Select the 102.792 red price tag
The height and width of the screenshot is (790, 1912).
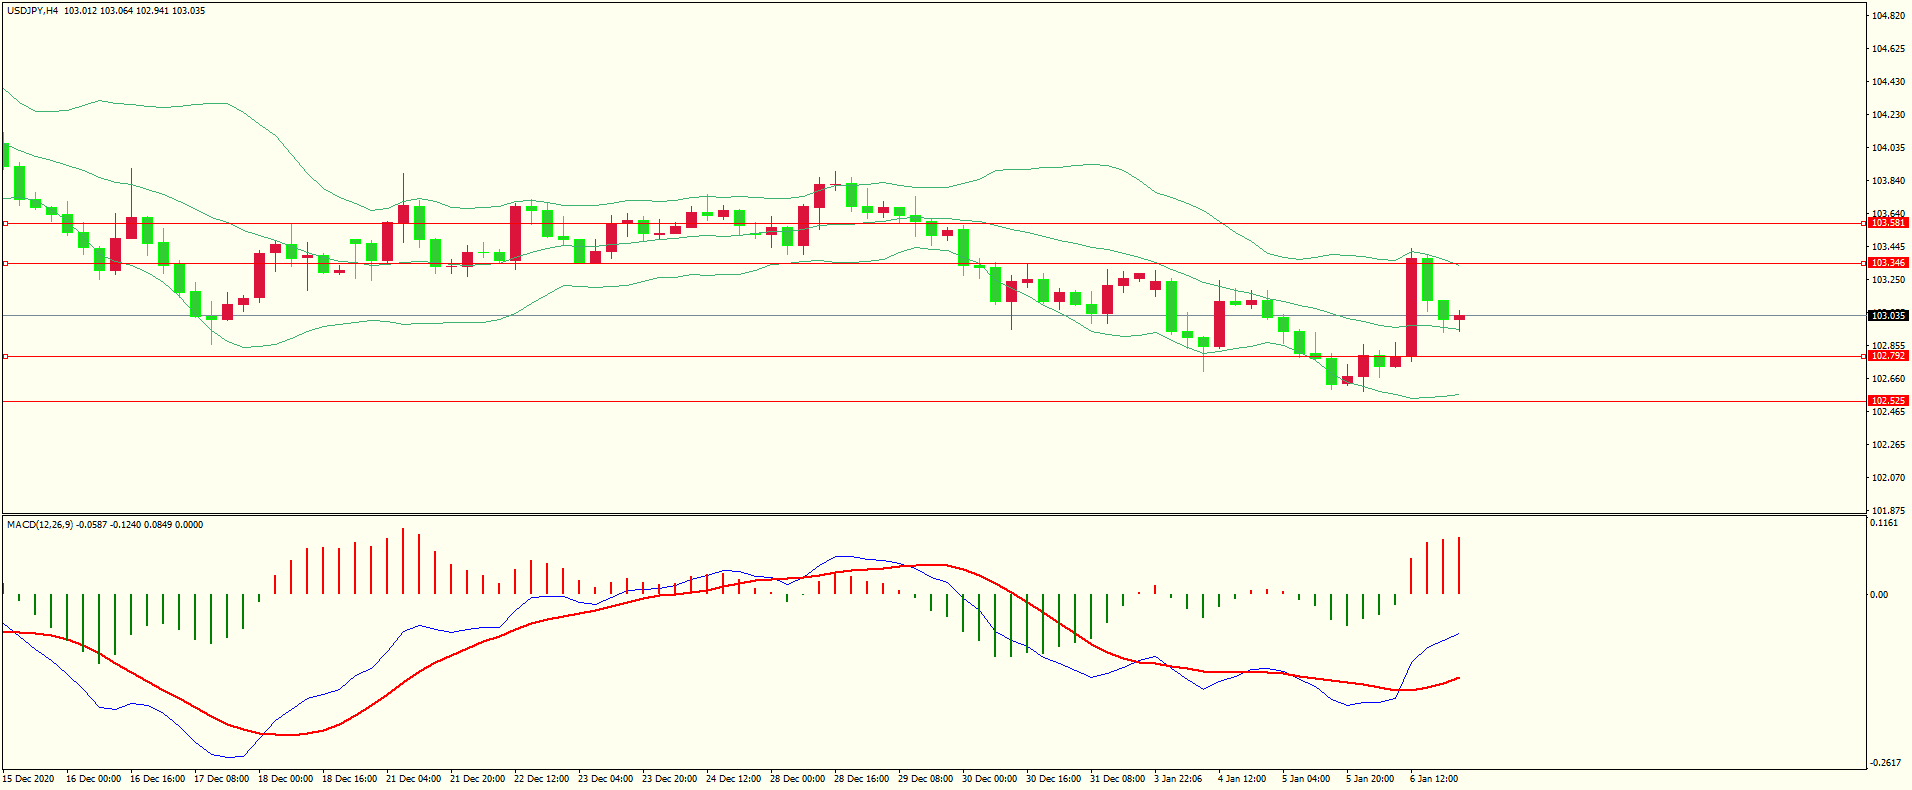click(x=1888, y=356)
